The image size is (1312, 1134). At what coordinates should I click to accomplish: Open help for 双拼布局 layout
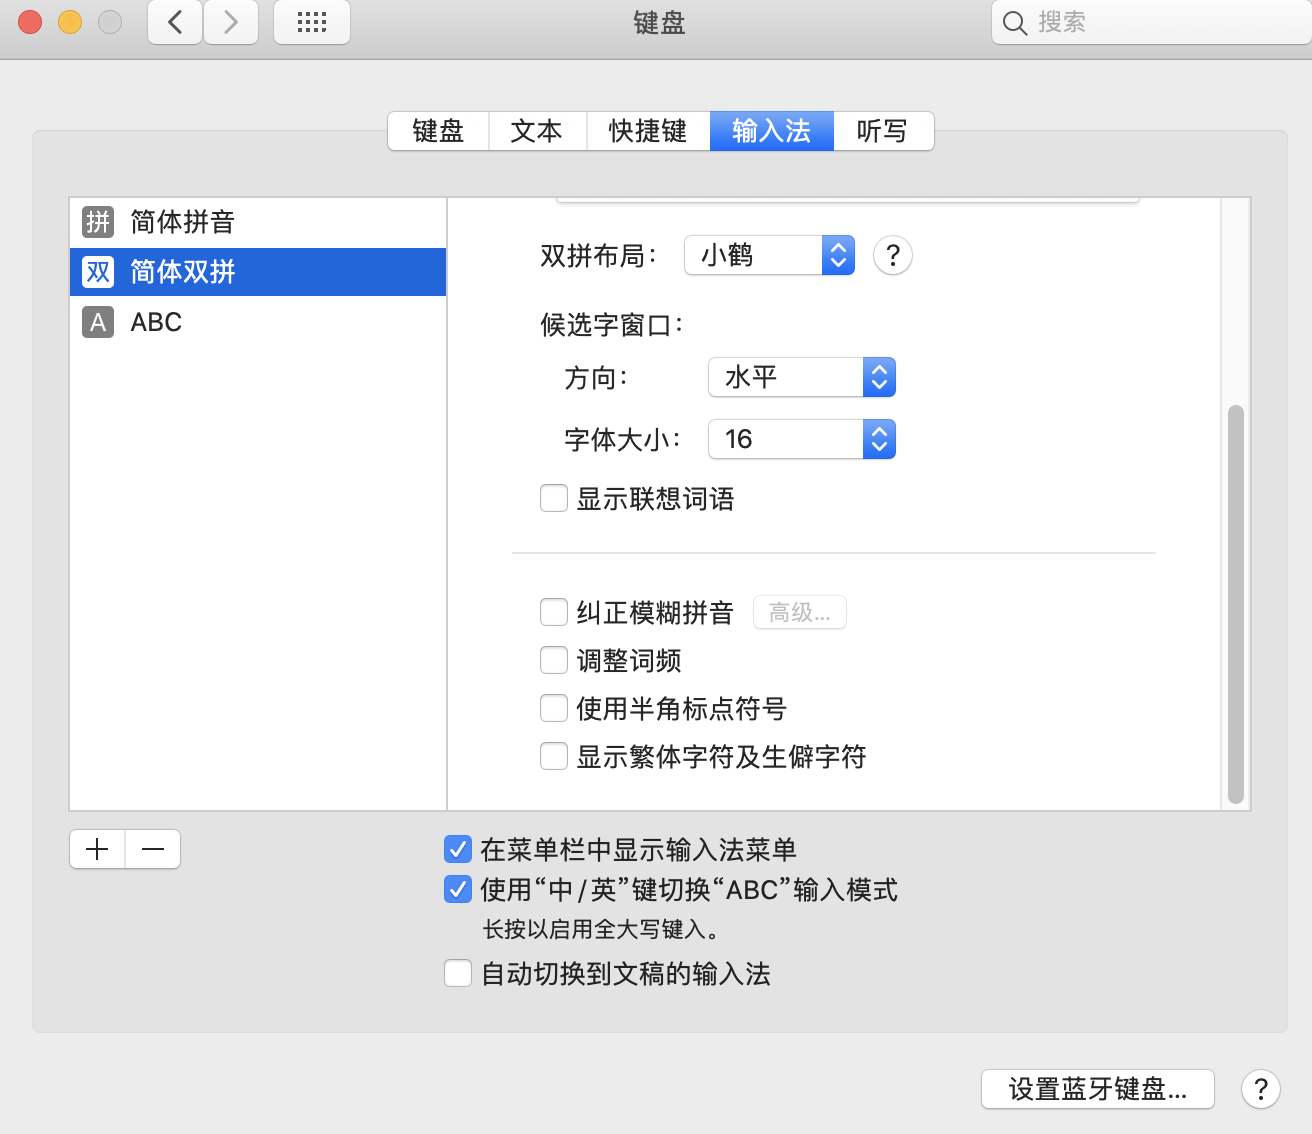(892, 256)
